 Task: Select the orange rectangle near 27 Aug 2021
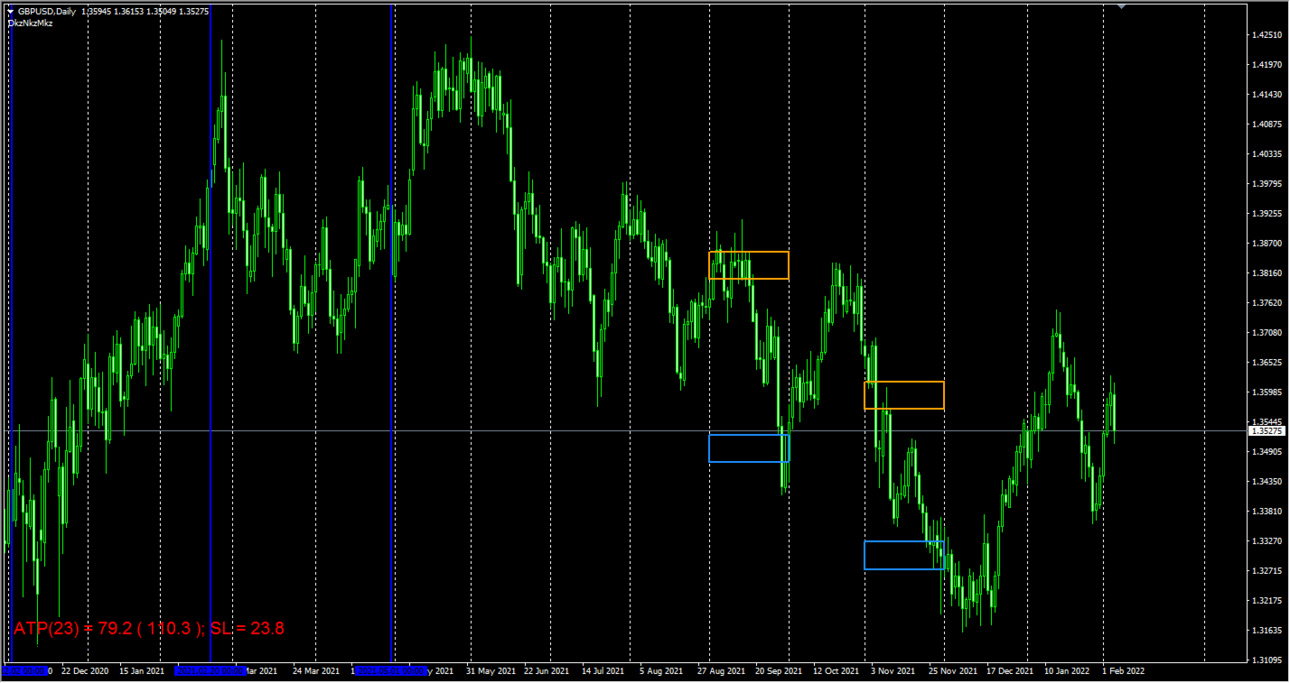click(x=749, y=265)
